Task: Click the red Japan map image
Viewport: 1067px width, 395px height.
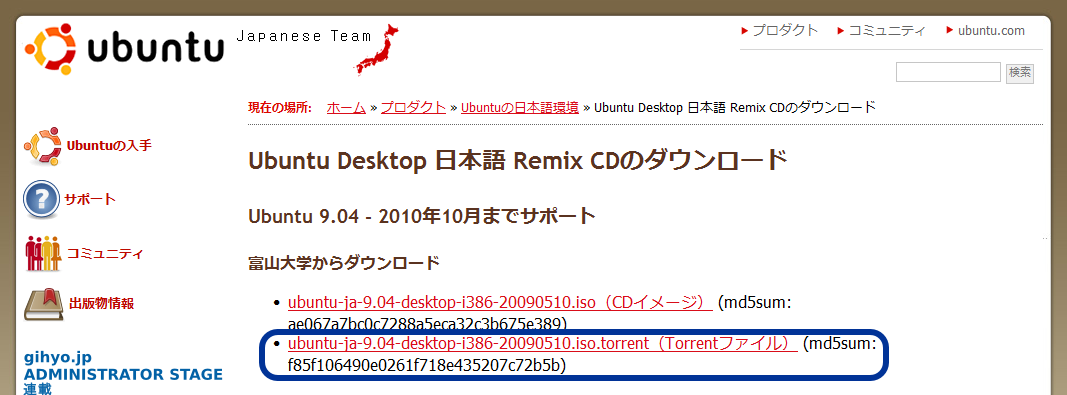Action: pos(376,50)
